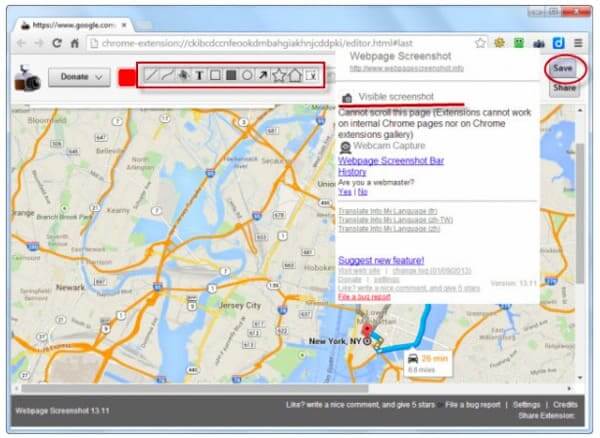Select the house shape tool
Viewport: 600px width, 438px height.
295,75
